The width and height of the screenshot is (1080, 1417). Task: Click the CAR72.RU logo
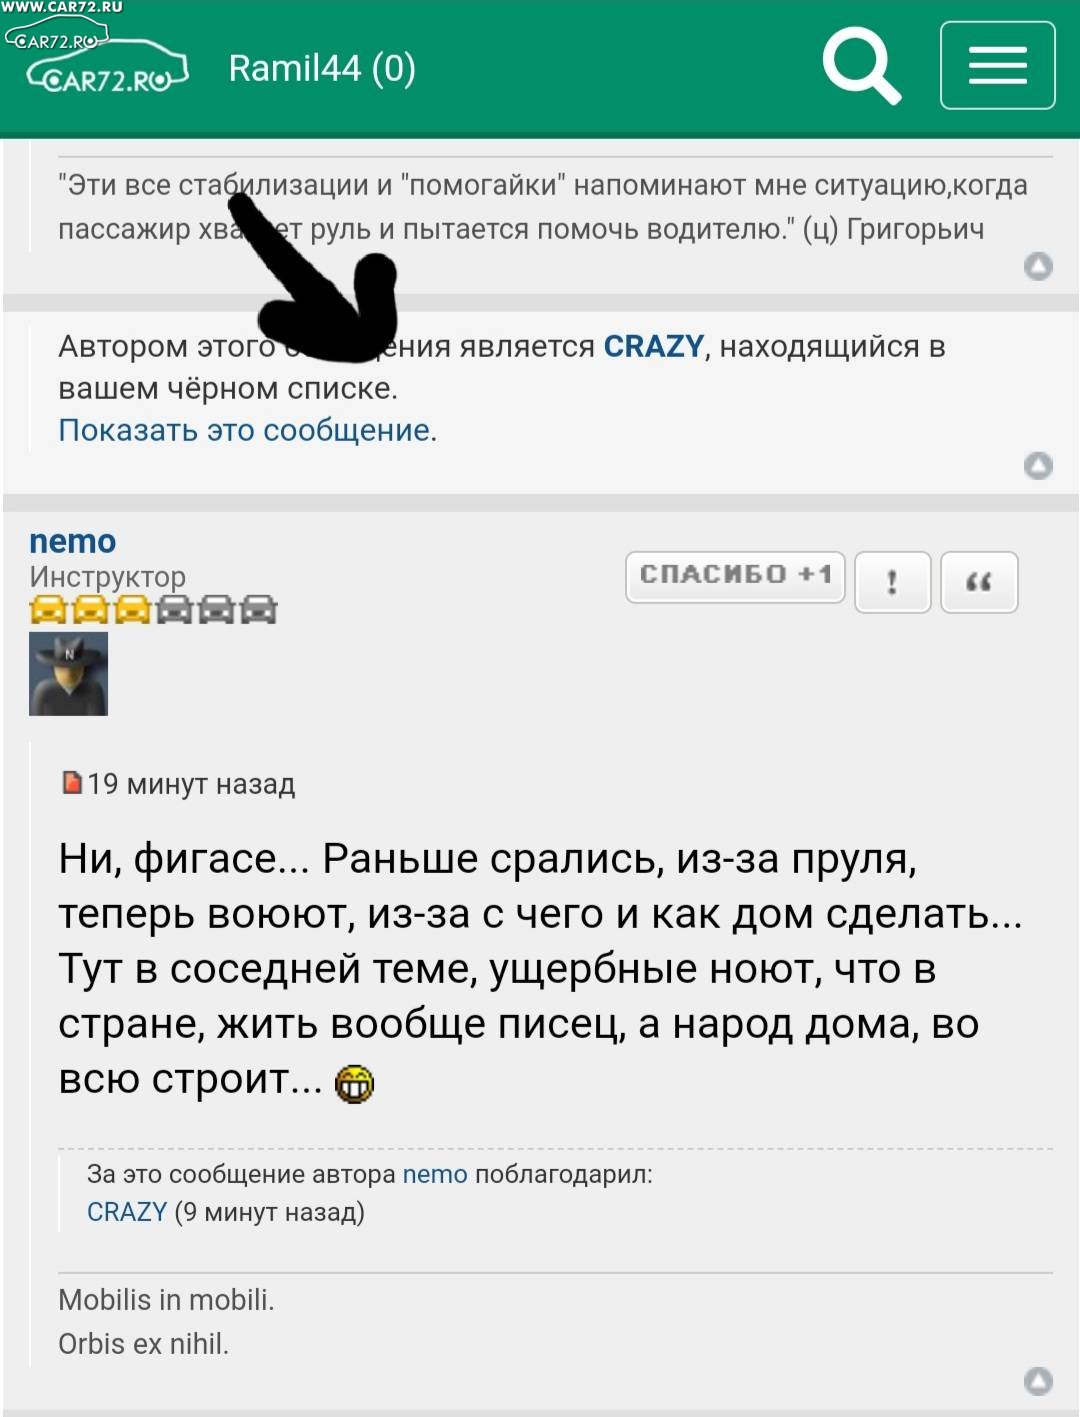pyautogui.click(x=107, y=68)
